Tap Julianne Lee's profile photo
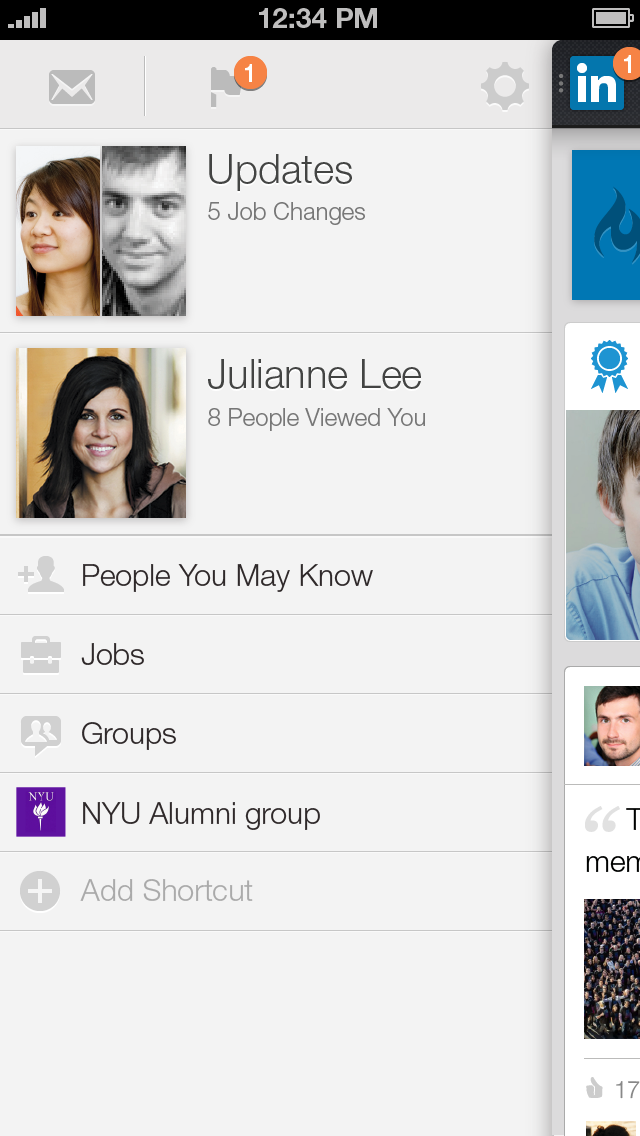The width and height of the screenshot is (640, 1136). click(101, 432)
